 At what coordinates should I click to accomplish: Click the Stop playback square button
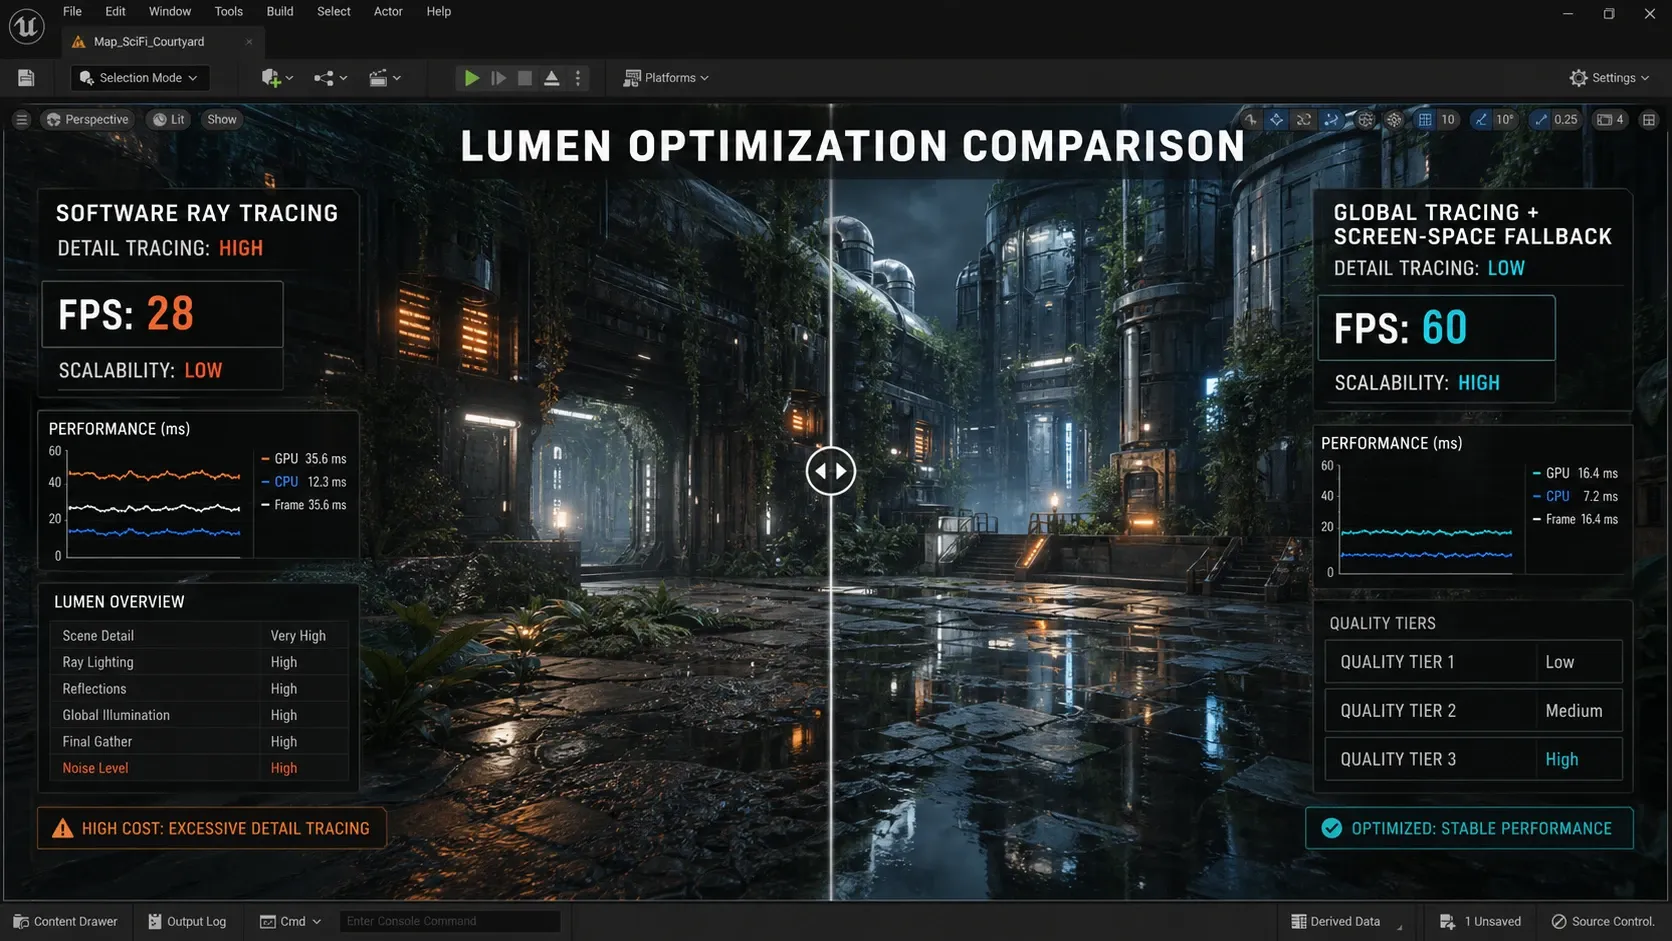click(x=525, y=78)
